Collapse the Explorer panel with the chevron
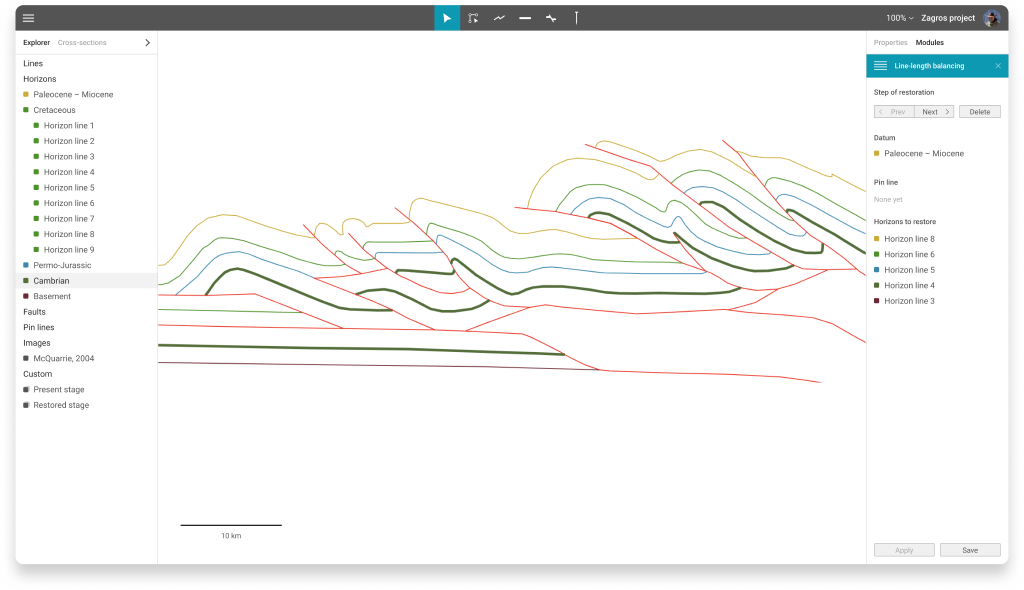The height and width of the screenshot is (590, 1024). click(x=148, y=43)
